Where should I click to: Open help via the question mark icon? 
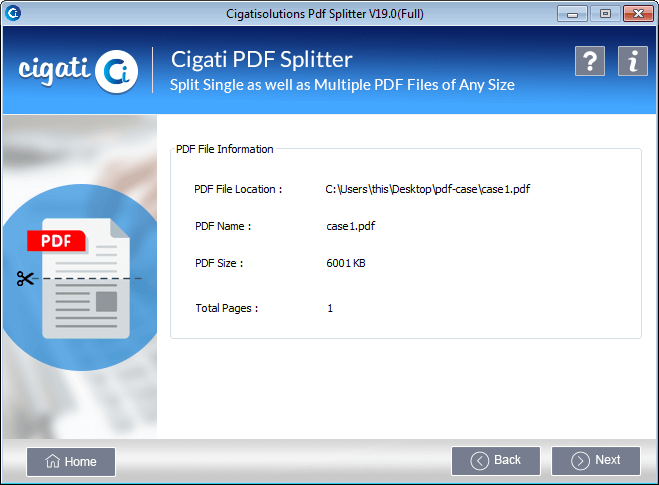[590, 61]
